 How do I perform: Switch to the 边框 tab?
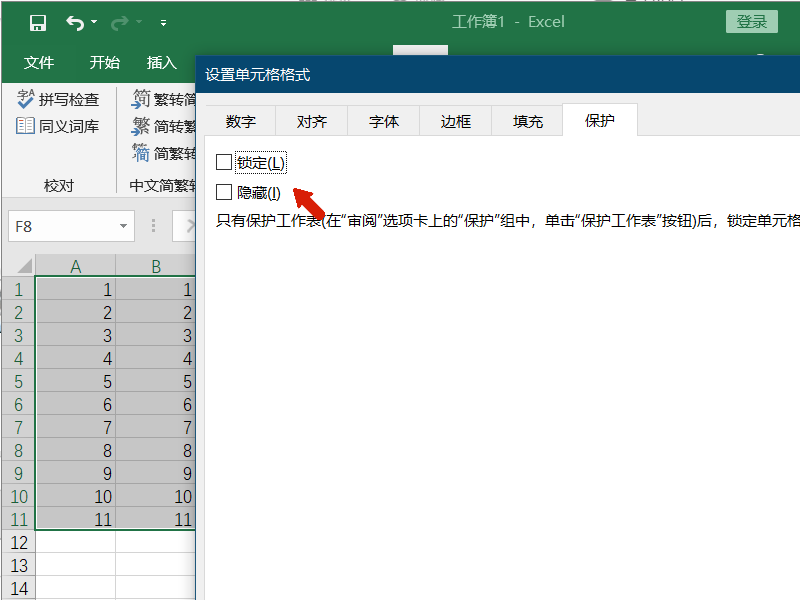[x=455, y=120]
